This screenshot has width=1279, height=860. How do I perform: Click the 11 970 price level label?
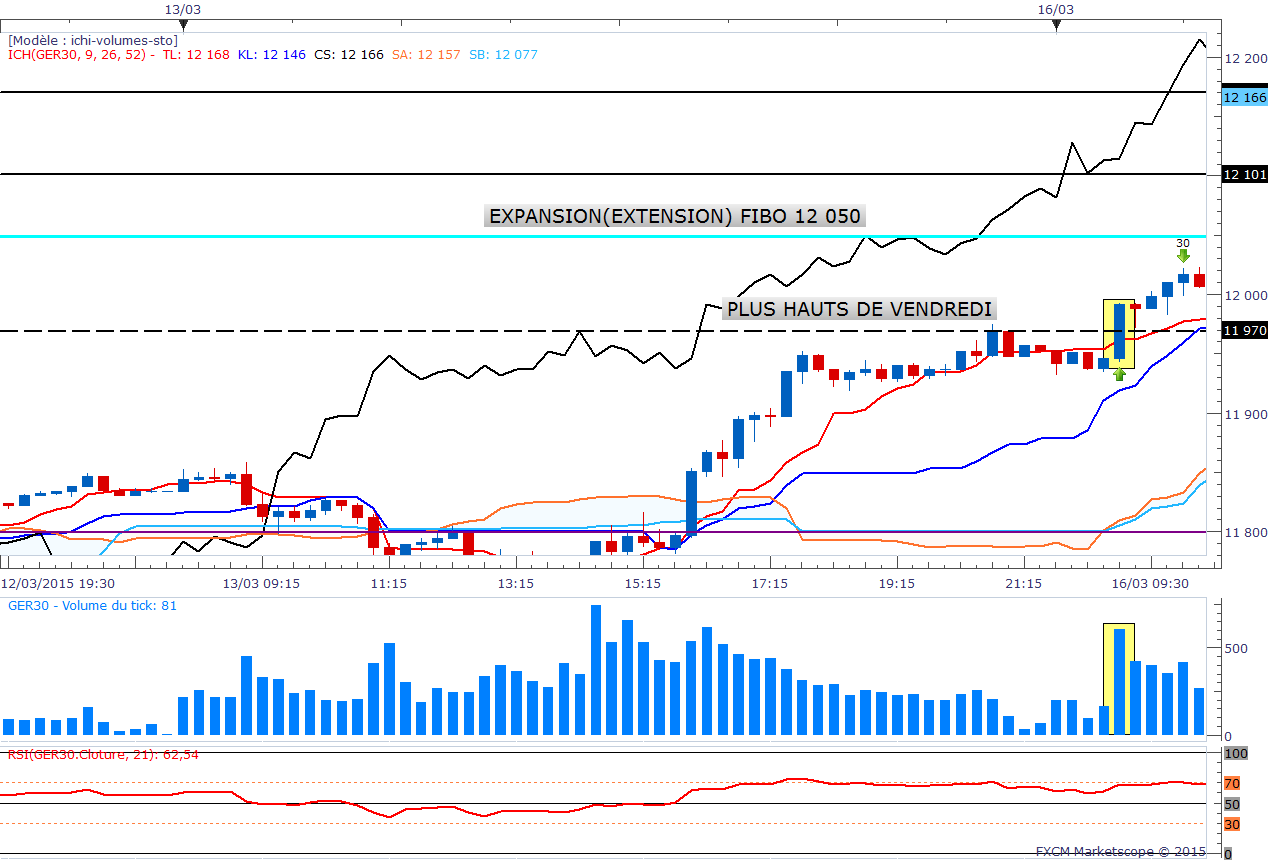pos(1245,330)
